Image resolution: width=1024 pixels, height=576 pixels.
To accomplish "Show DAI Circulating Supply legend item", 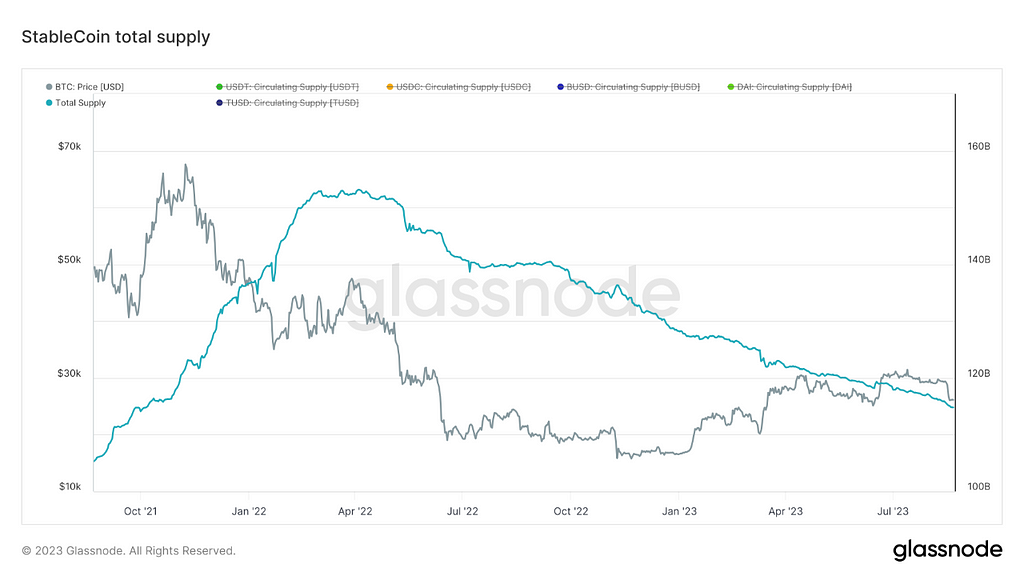I will click(x=790, y=87).
